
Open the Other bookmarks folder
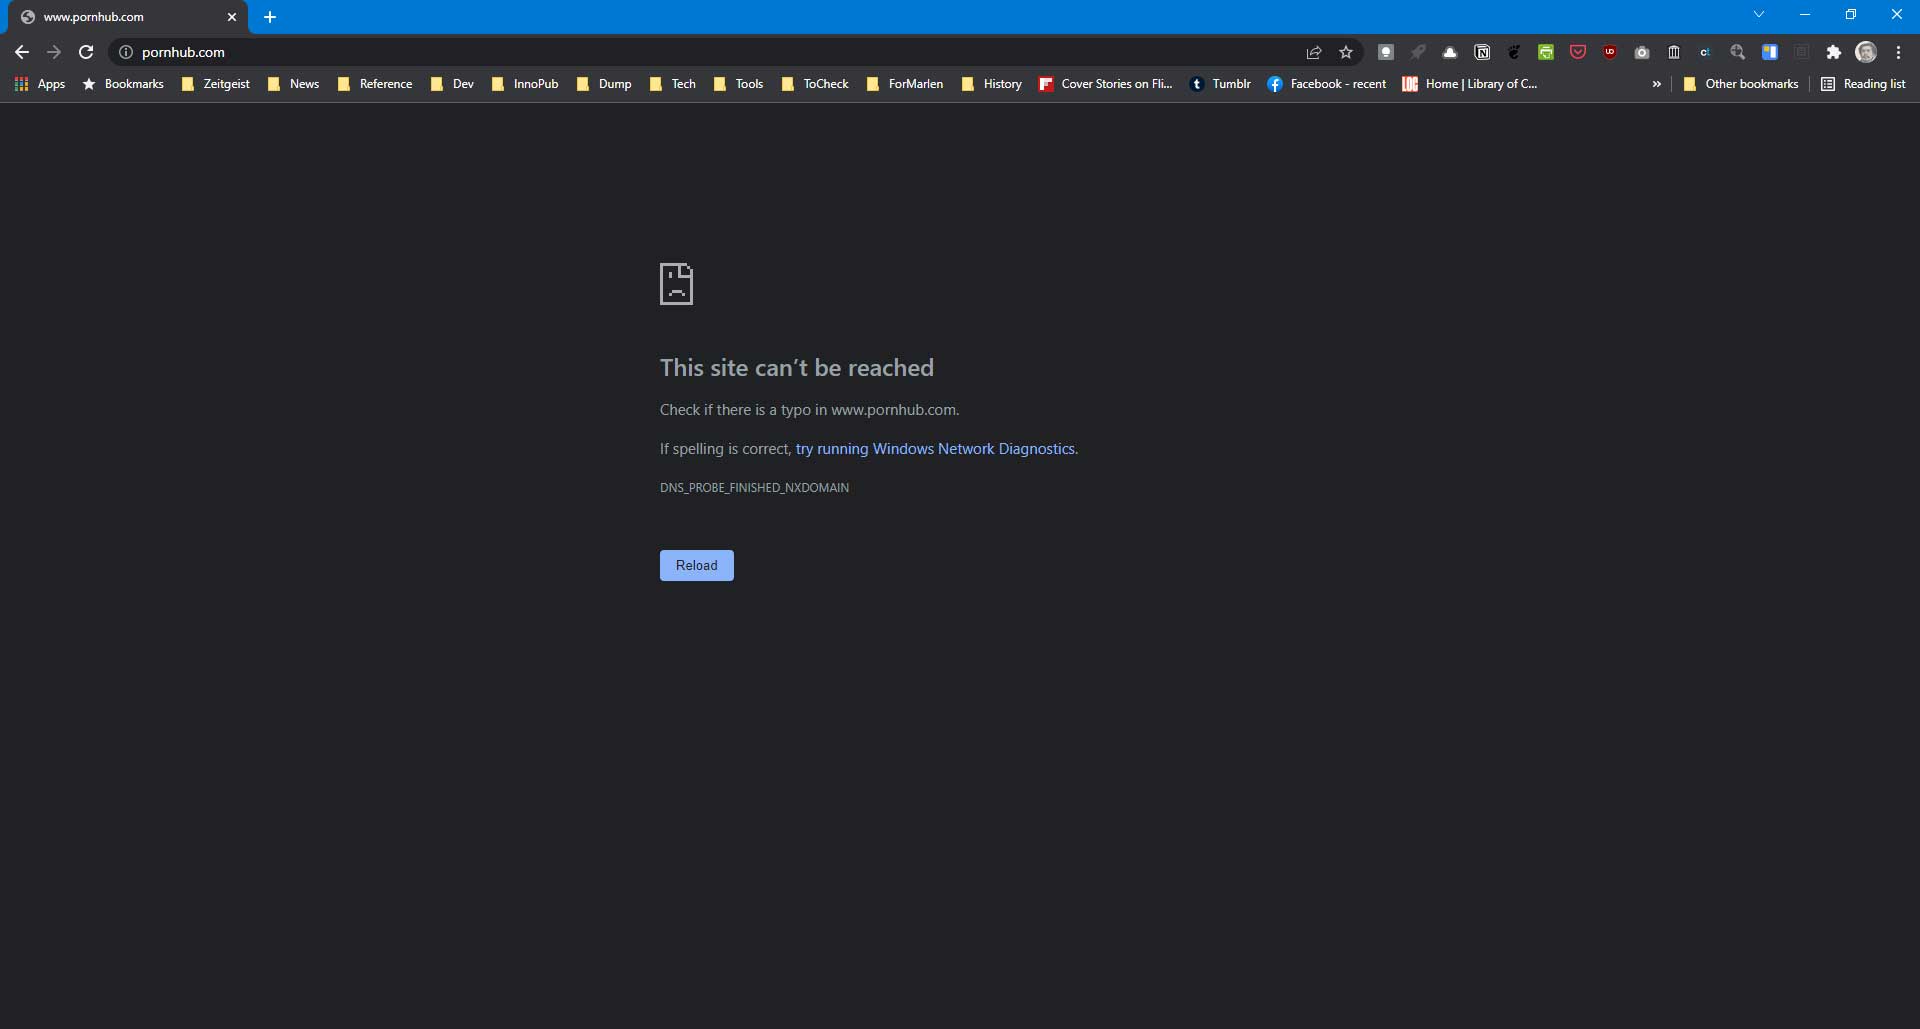coord(1741,84)
